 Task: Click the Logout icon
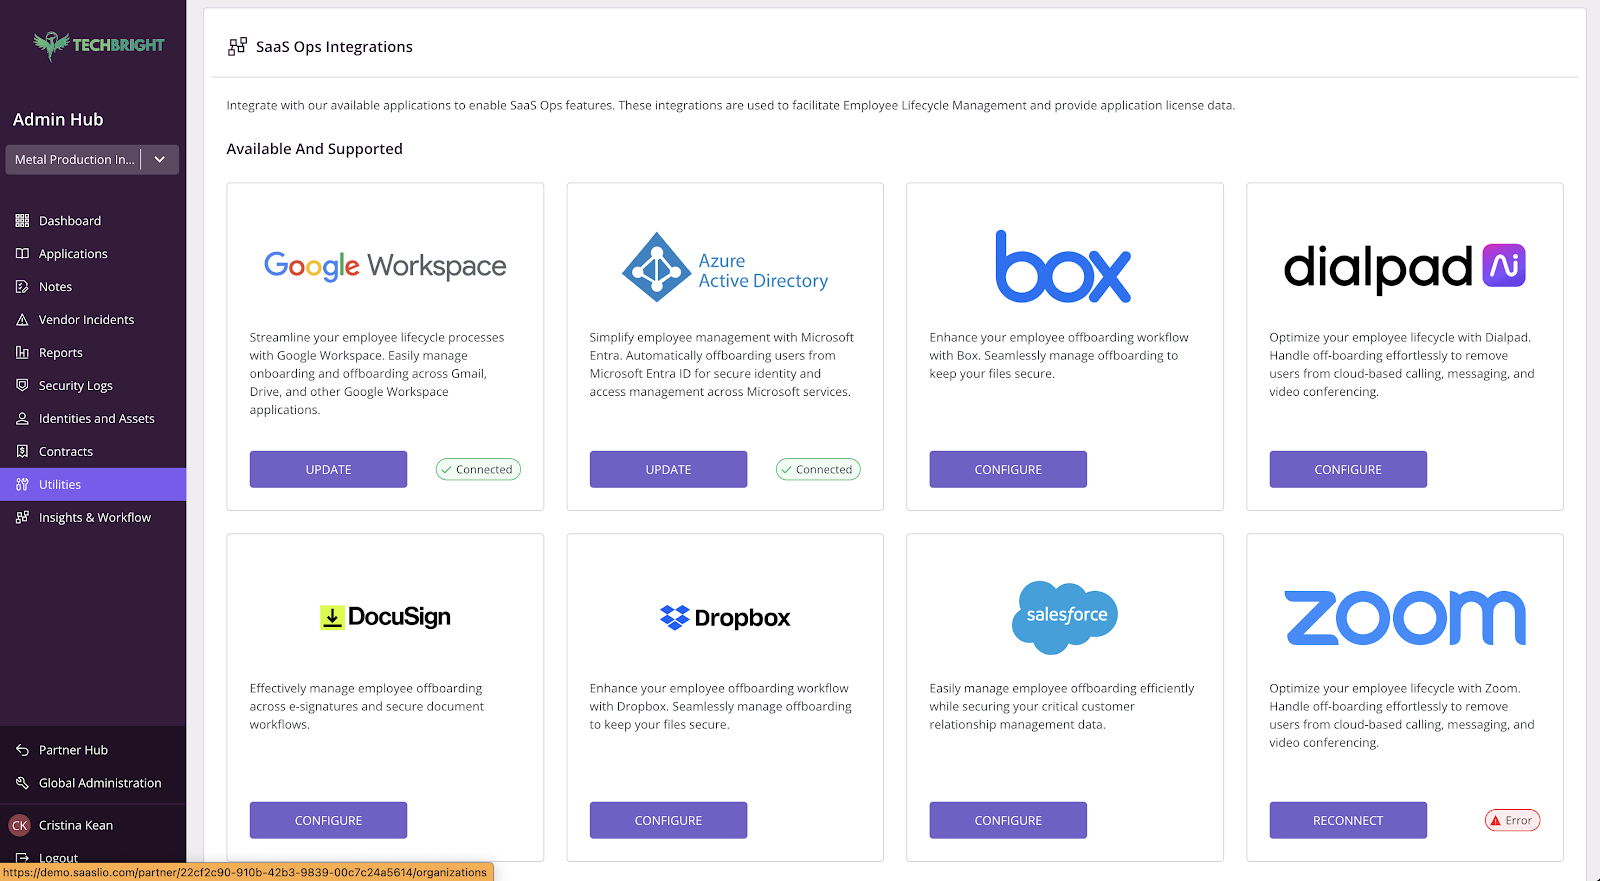coord(22,858)
